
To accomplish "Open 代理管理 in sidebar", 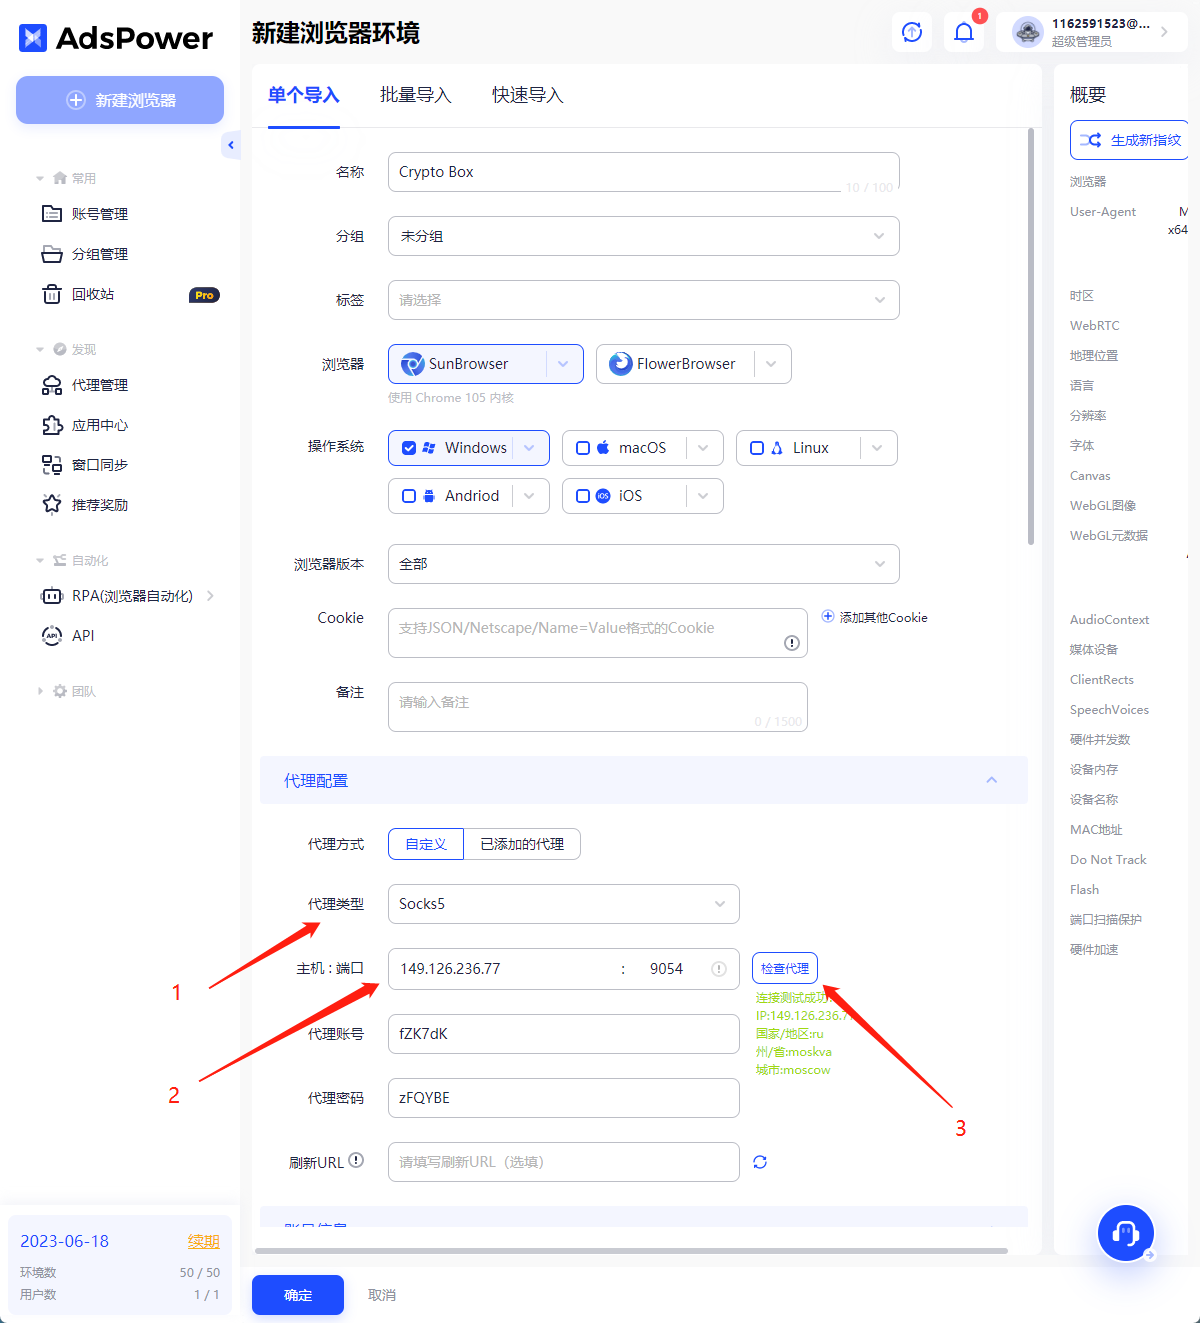I will pos(100,385).
